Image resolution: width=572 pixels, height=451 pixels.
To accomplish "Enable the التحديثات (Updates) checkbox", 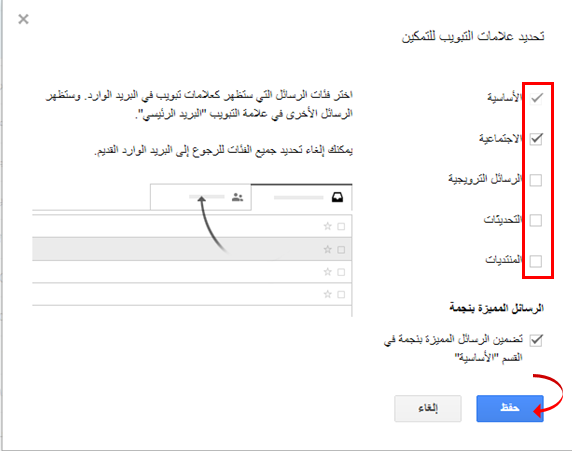I will 536,220.
